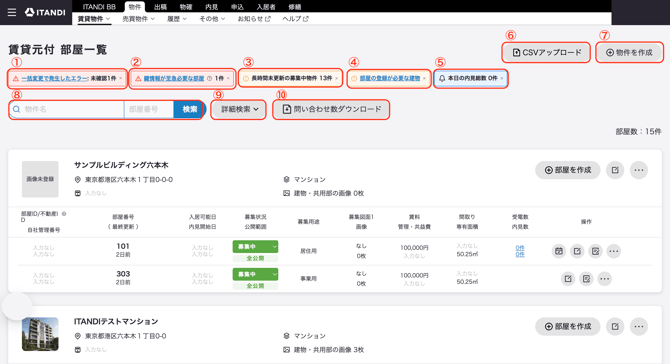Dismiss the 鍵情報が至急必要な部屋 chip
The width and height of the screenshot is (670, 364).
point(228,79)
